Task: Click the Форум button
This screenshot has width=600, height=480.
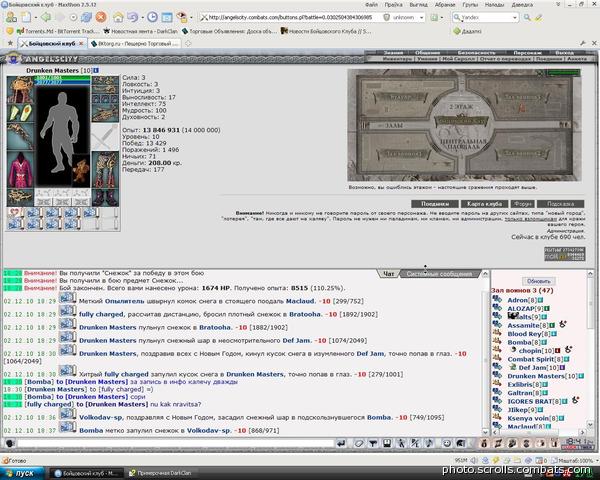Action: click(522, 204)
